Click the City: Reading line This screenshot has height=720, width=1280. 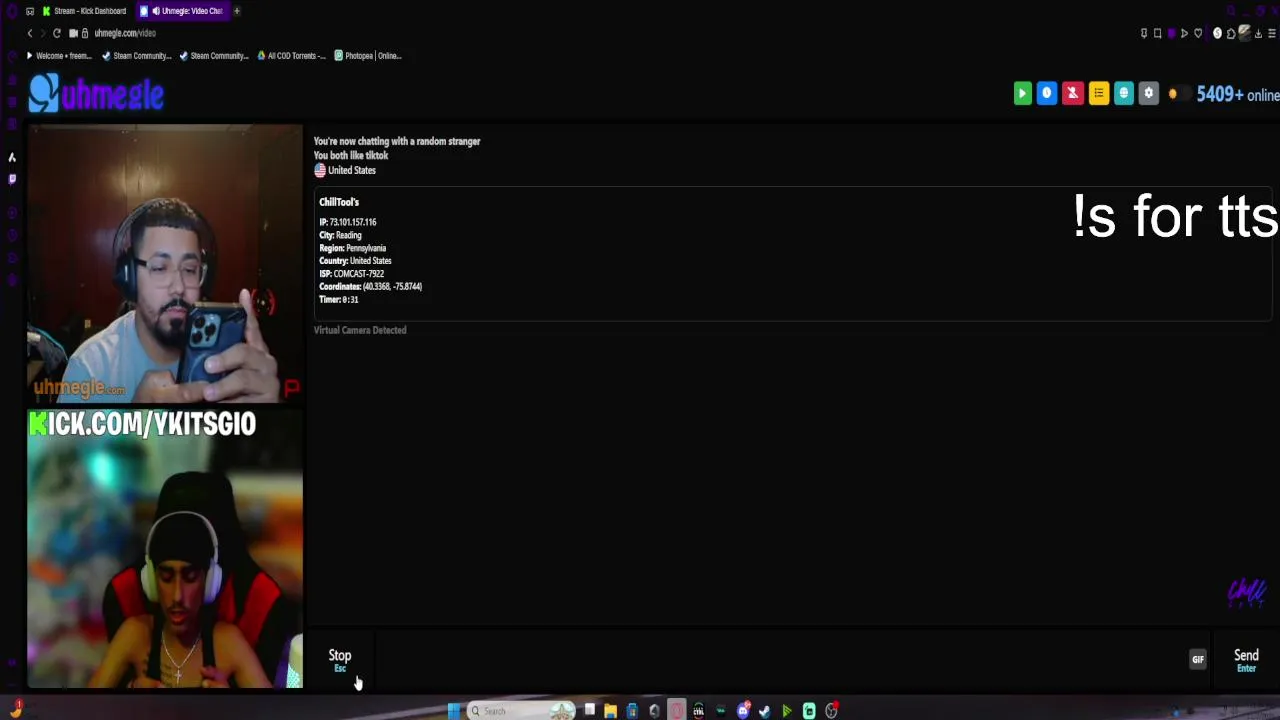340,235
